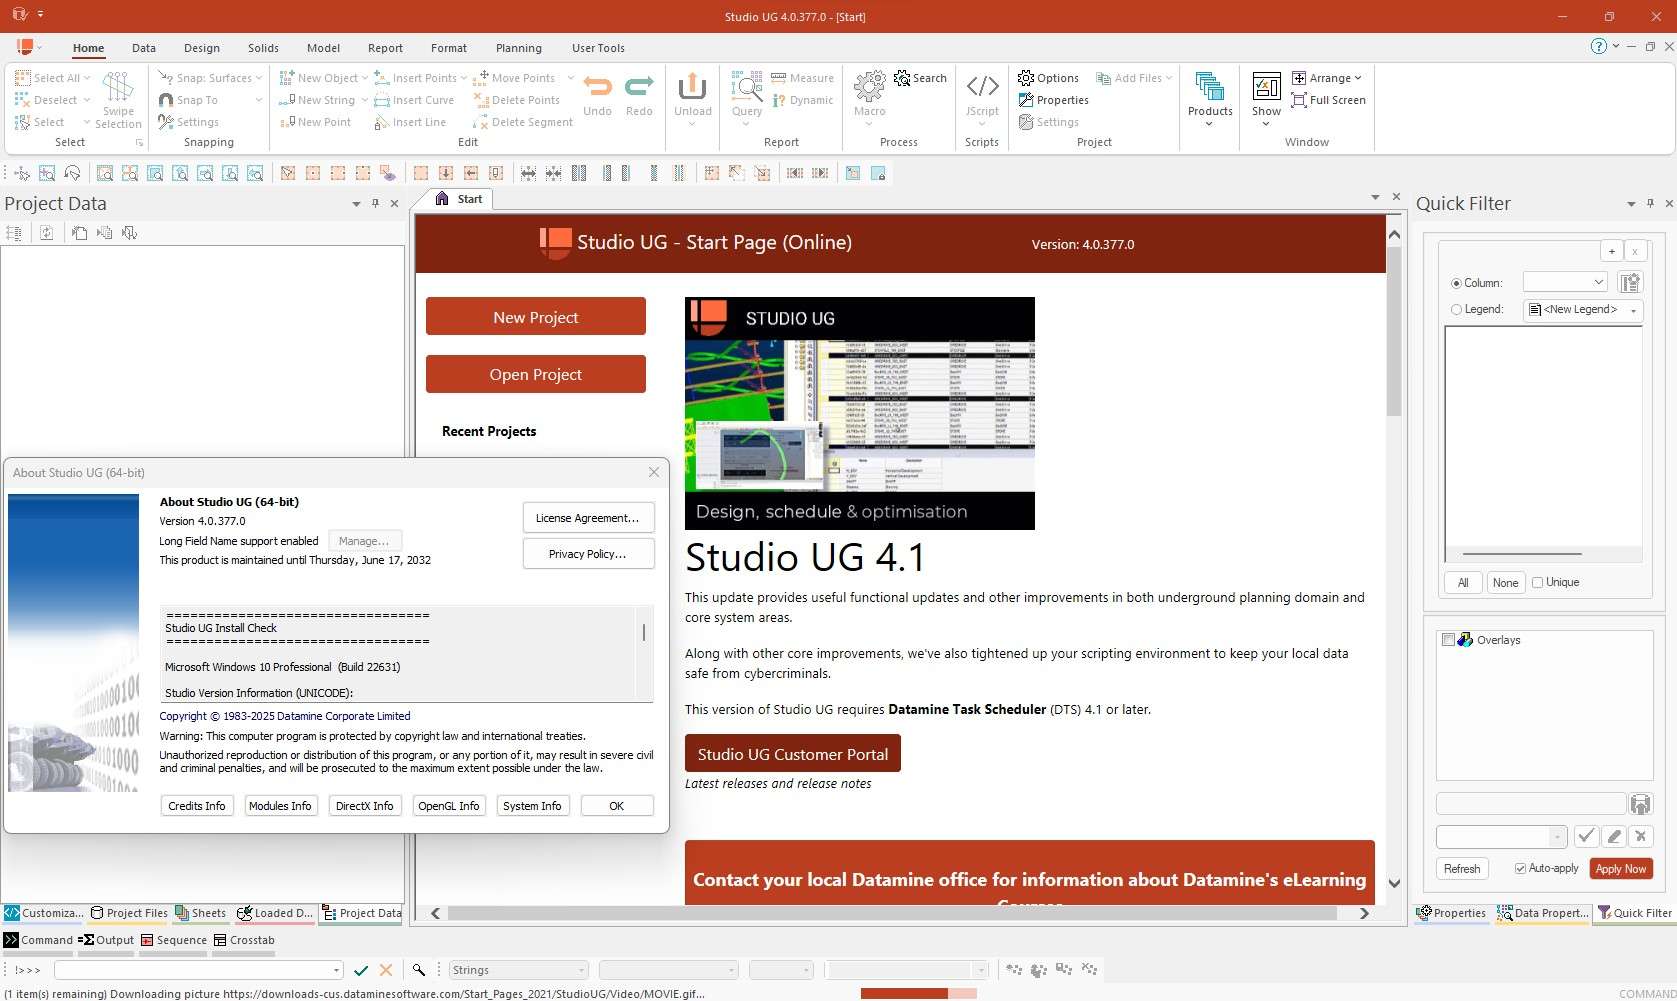Viewport: 1677px width, 1001px height.
Task: Click the Unload icon in ribbon
Action: coord(692,88)
